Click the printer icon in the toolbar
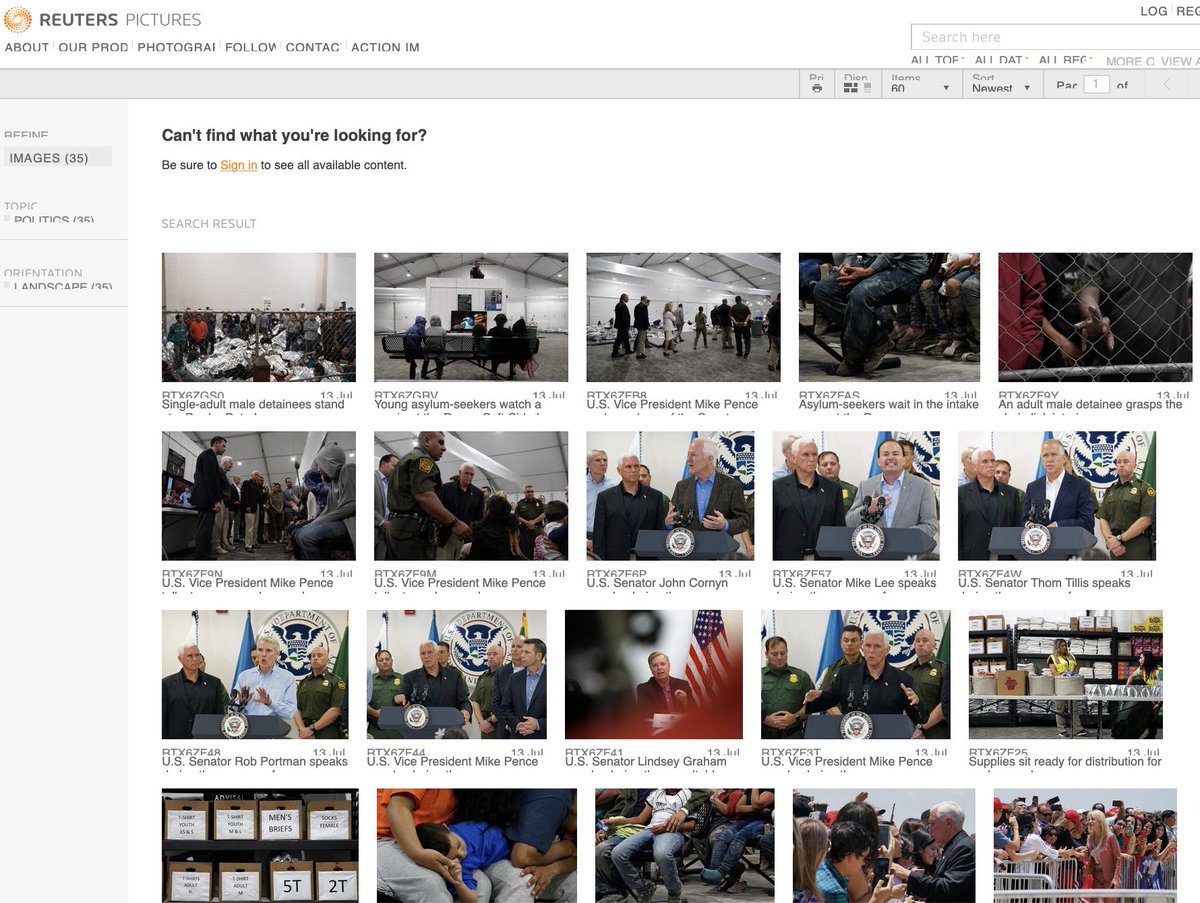1200x903 pixels. click(x=817, y=88)
